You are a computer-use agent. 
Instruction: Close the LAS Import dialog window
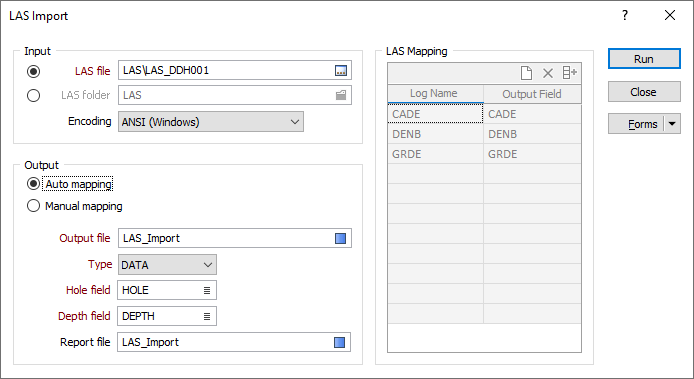point(670,15)
